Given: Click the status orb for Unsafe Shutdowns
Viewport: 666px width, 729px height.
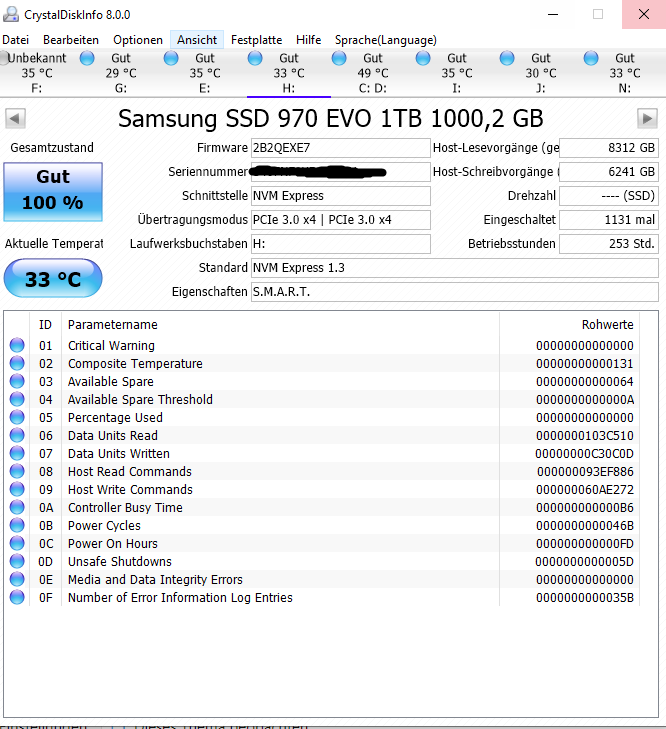Looking at the screenshot, I should (x=17, y=561).
